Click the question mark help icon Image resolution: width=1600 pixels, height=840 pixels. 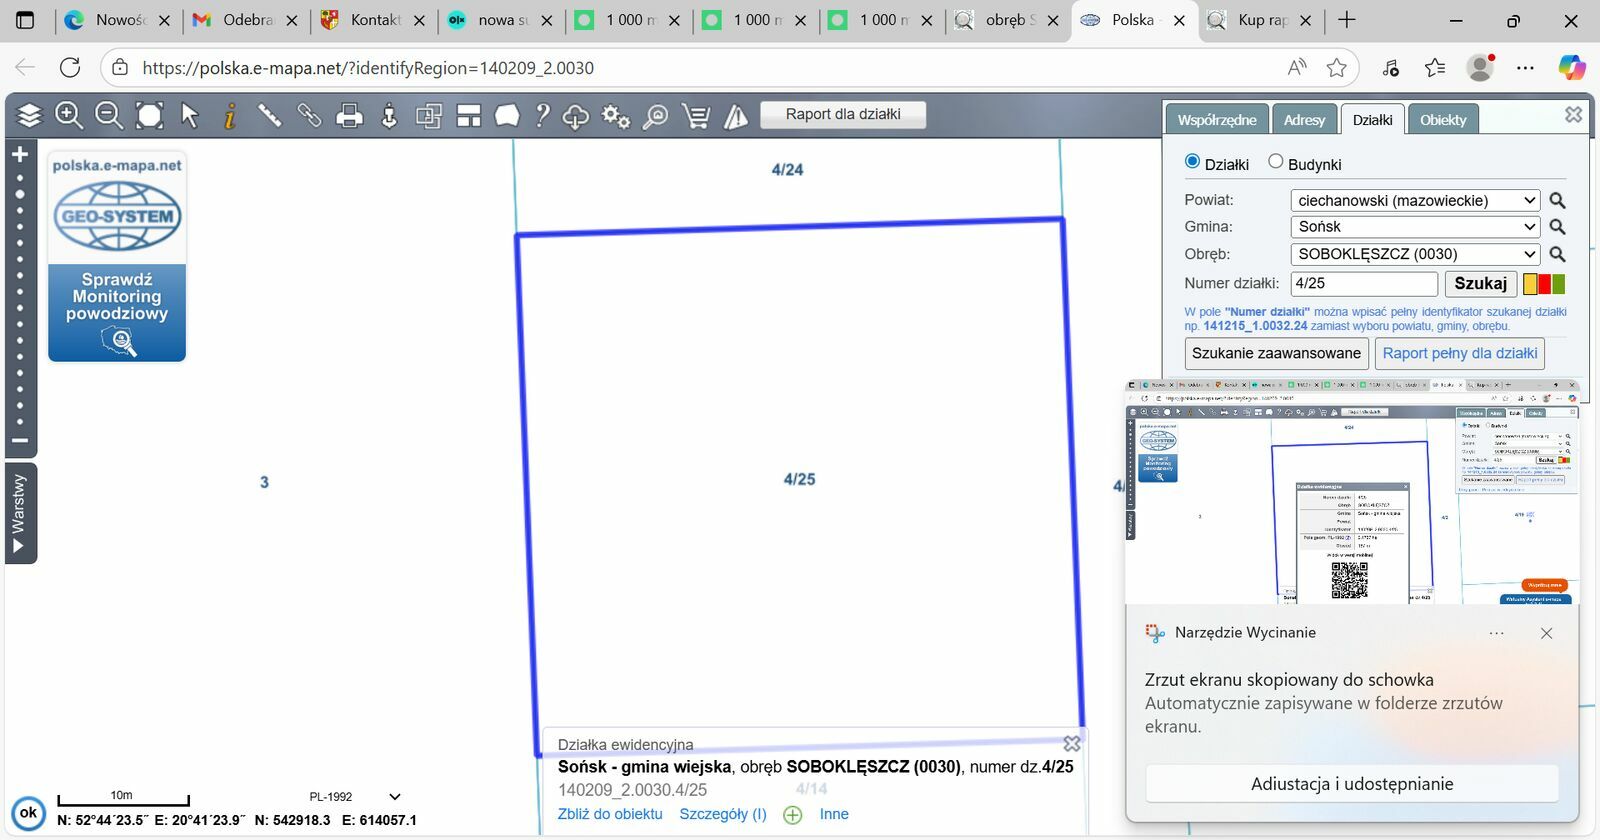click(542, 115)
